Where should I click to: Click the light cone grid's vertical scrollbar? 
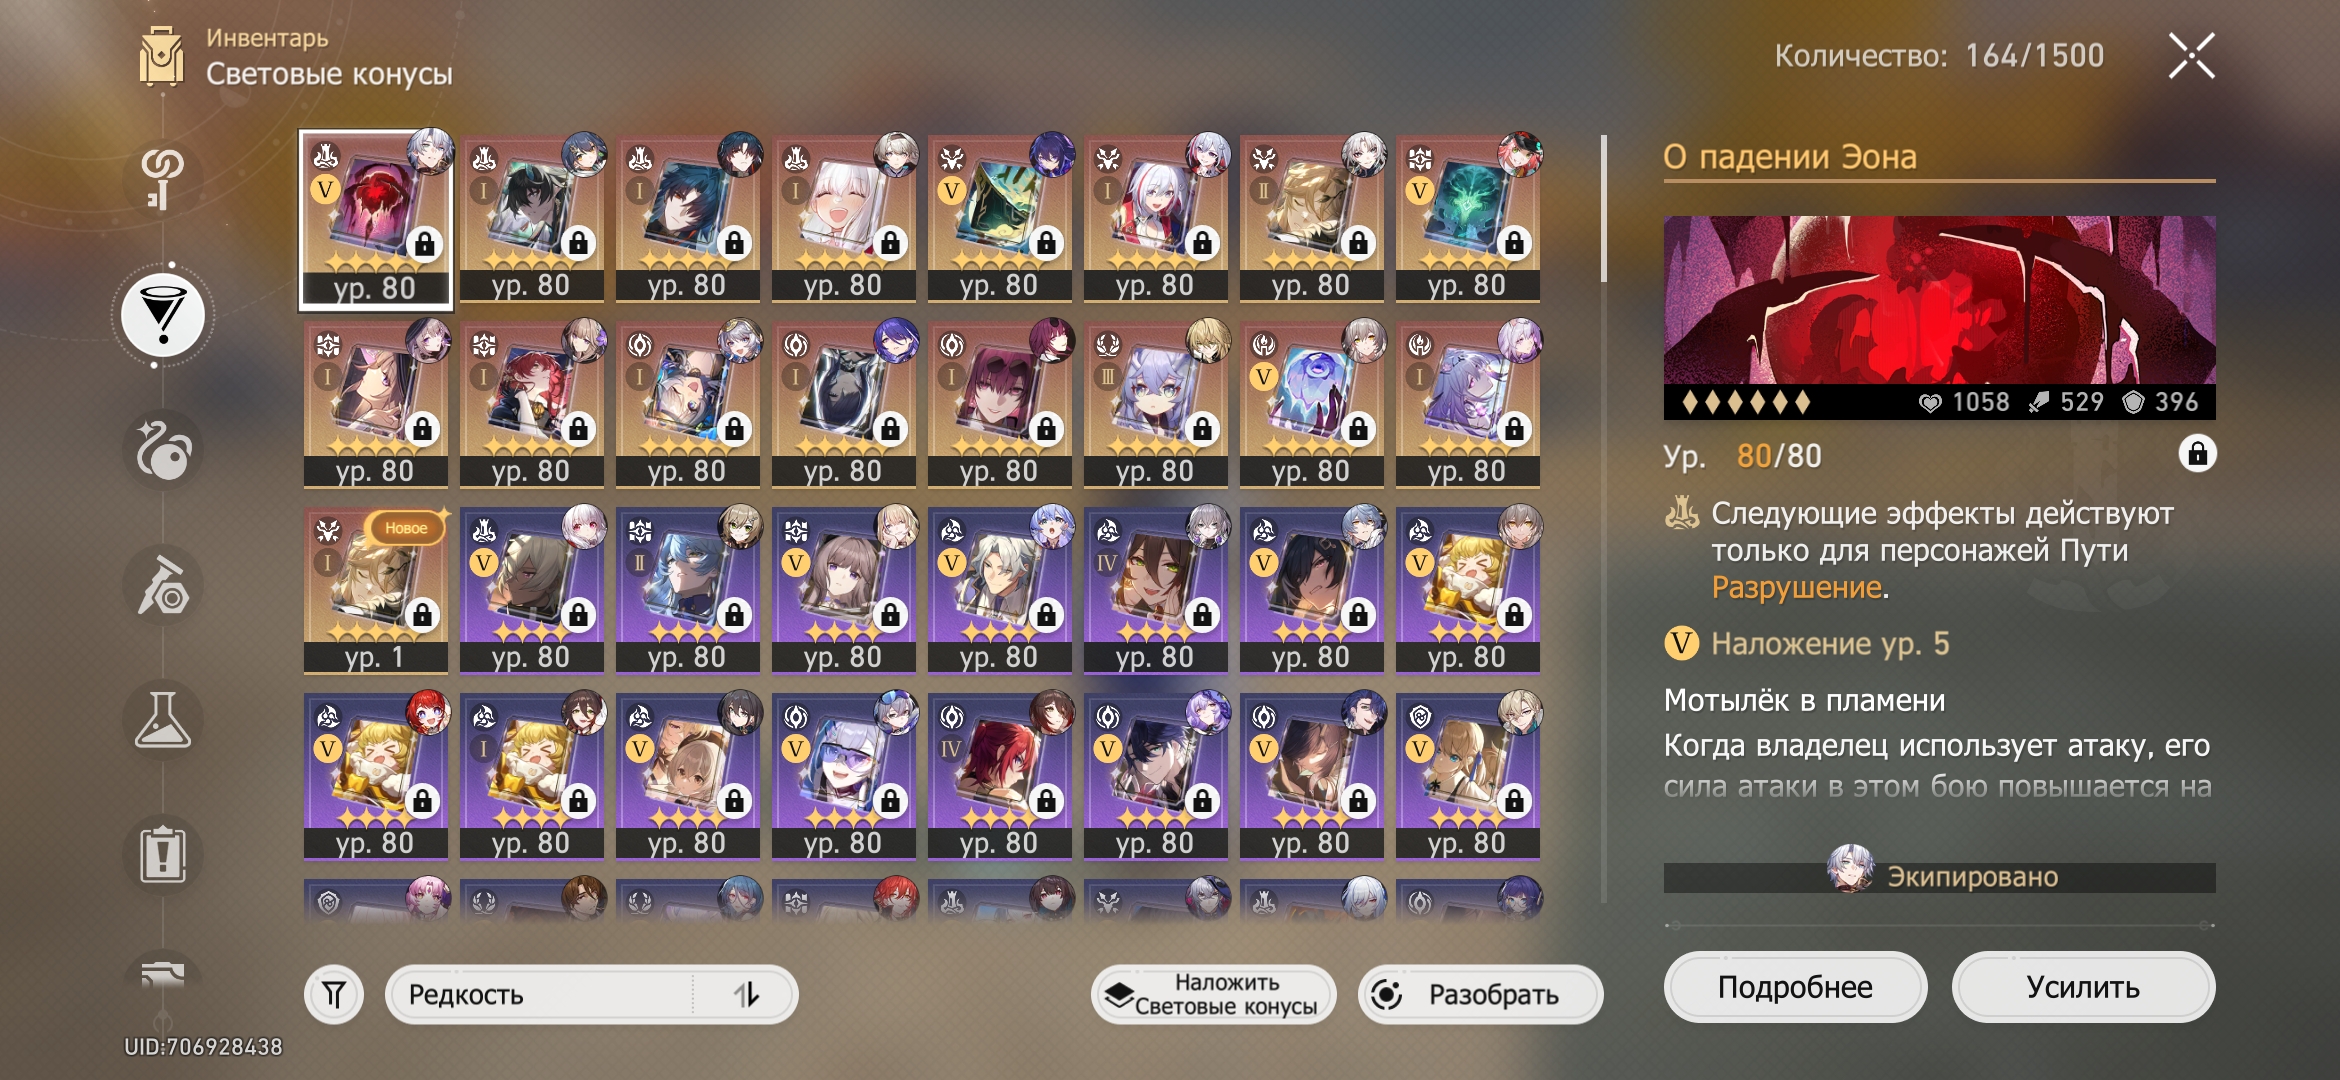click(1604, 518)
